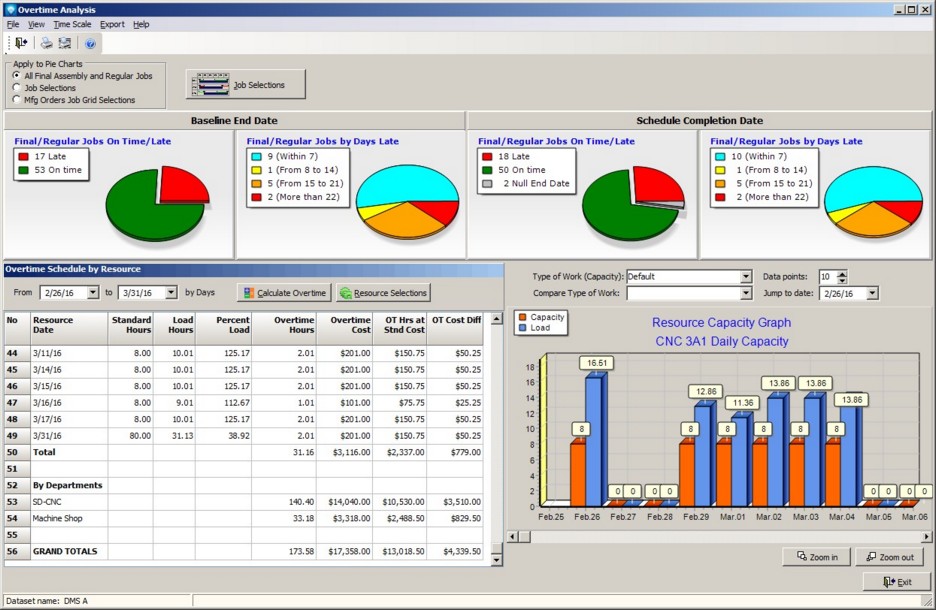Choose Mfg Orders Job Grid Selections option

coord(17,100)
